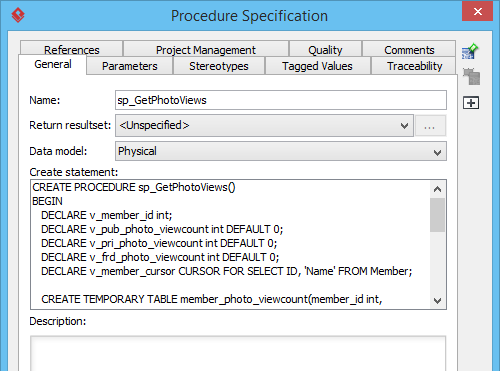The image size is (500, 371).
Task: Click the DECLARE v_pub_photo_viewcount line
Action: (x=162, y=229)
